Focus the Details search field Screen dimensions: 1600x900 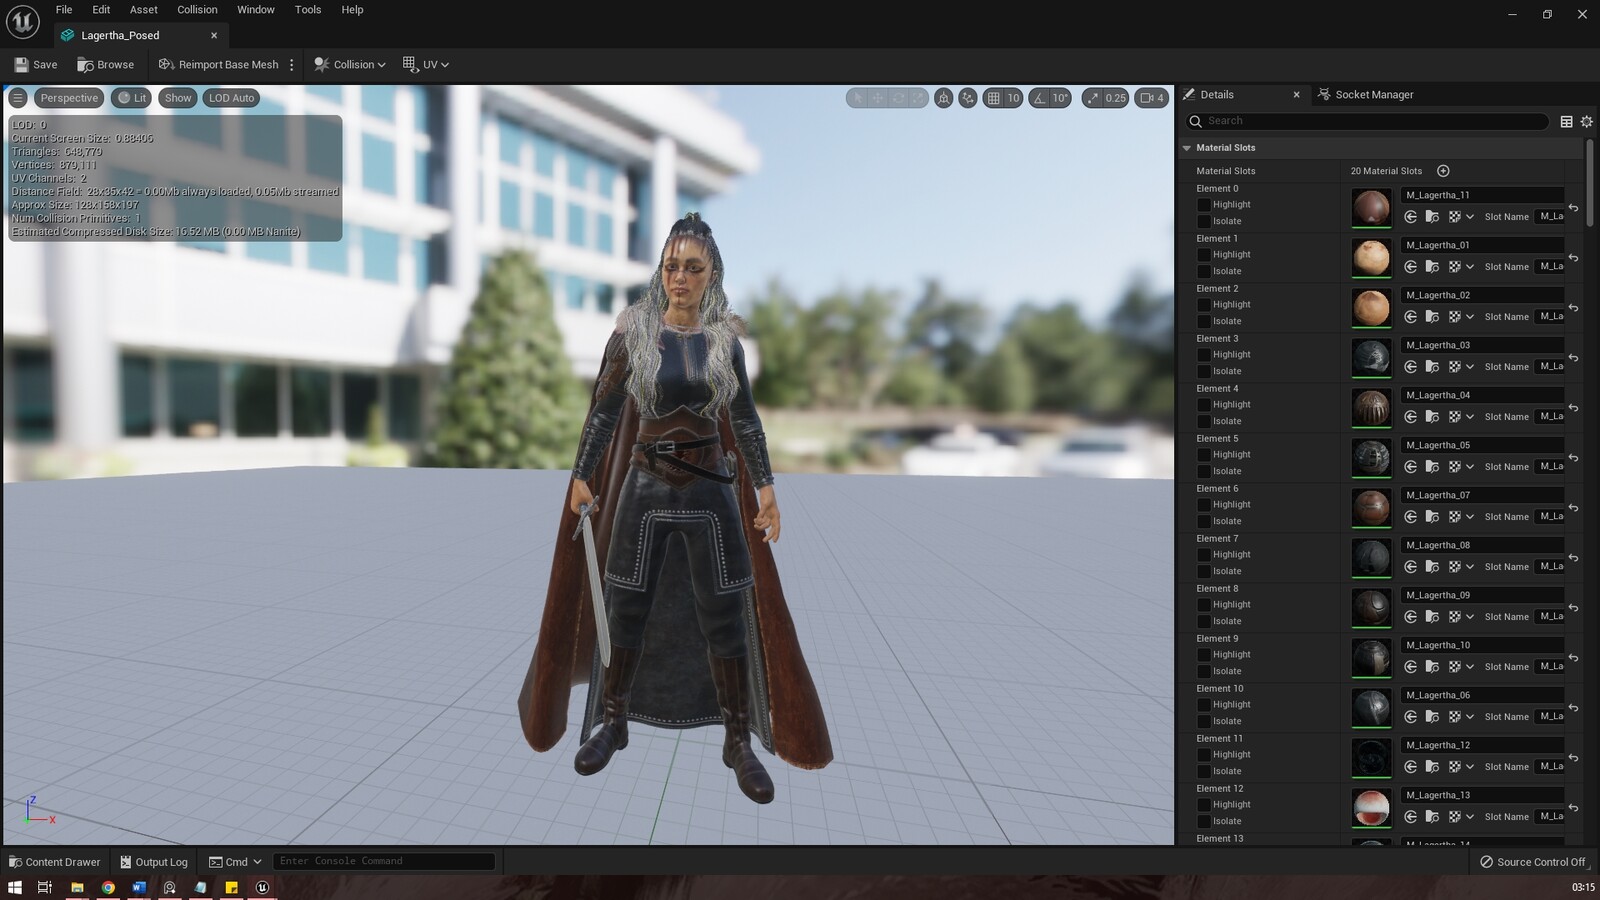(x=1366, y=121)
